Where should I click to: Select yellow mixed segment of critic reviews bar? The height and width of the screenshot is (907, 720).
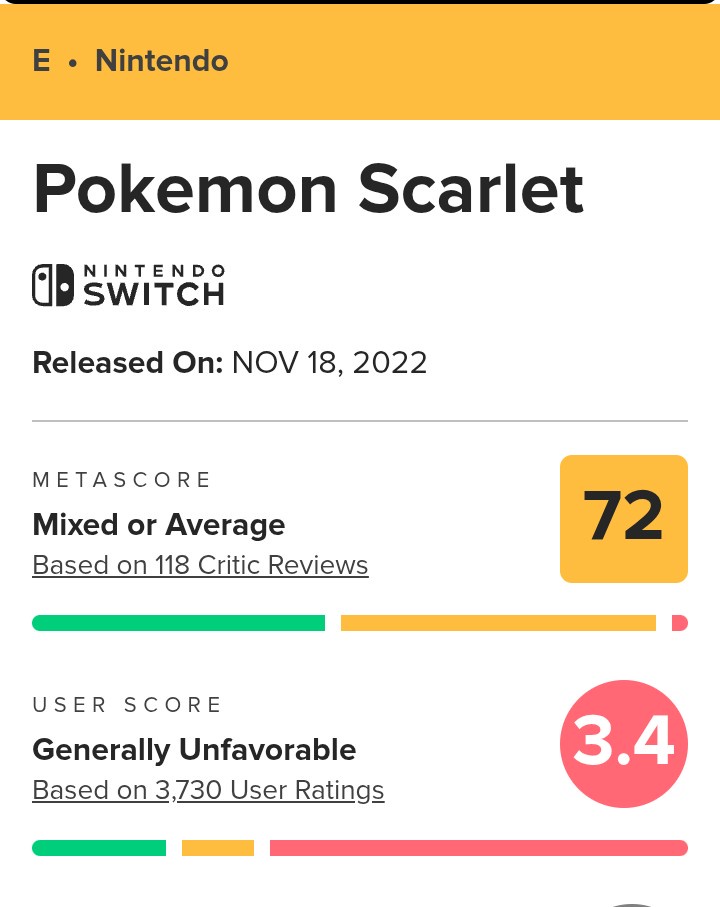coord(498,623)
